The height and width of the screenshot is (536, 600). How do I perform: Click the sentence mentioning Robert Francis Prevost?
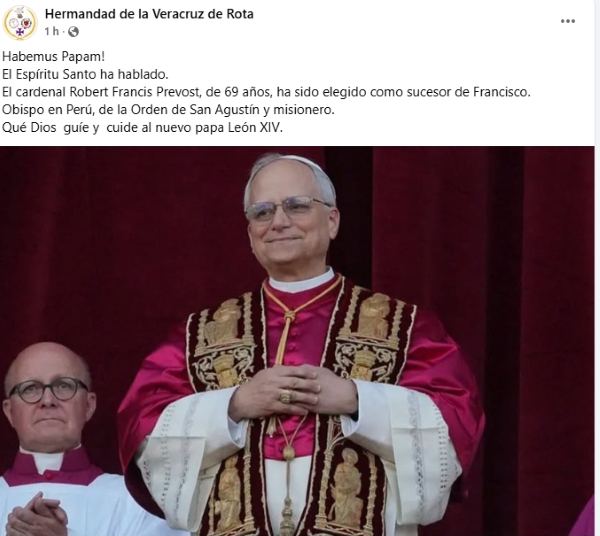266,92
